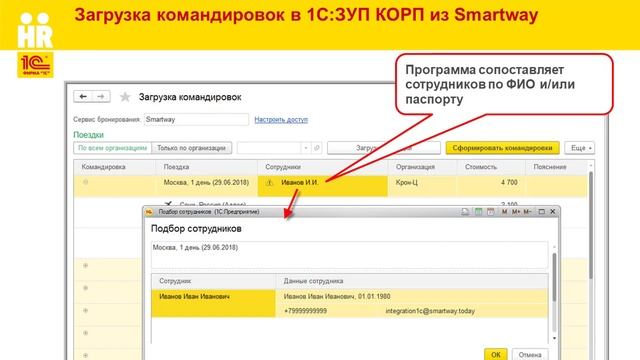Click the M+ button in the dialog title bar
Image resolution: width=640 pixels, height=360 pixels.
[516, 211]
